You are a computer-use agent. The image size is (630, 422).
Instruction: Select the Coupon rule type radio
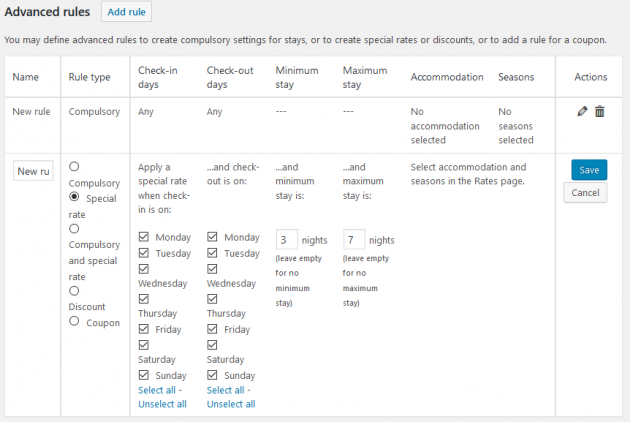74,321
